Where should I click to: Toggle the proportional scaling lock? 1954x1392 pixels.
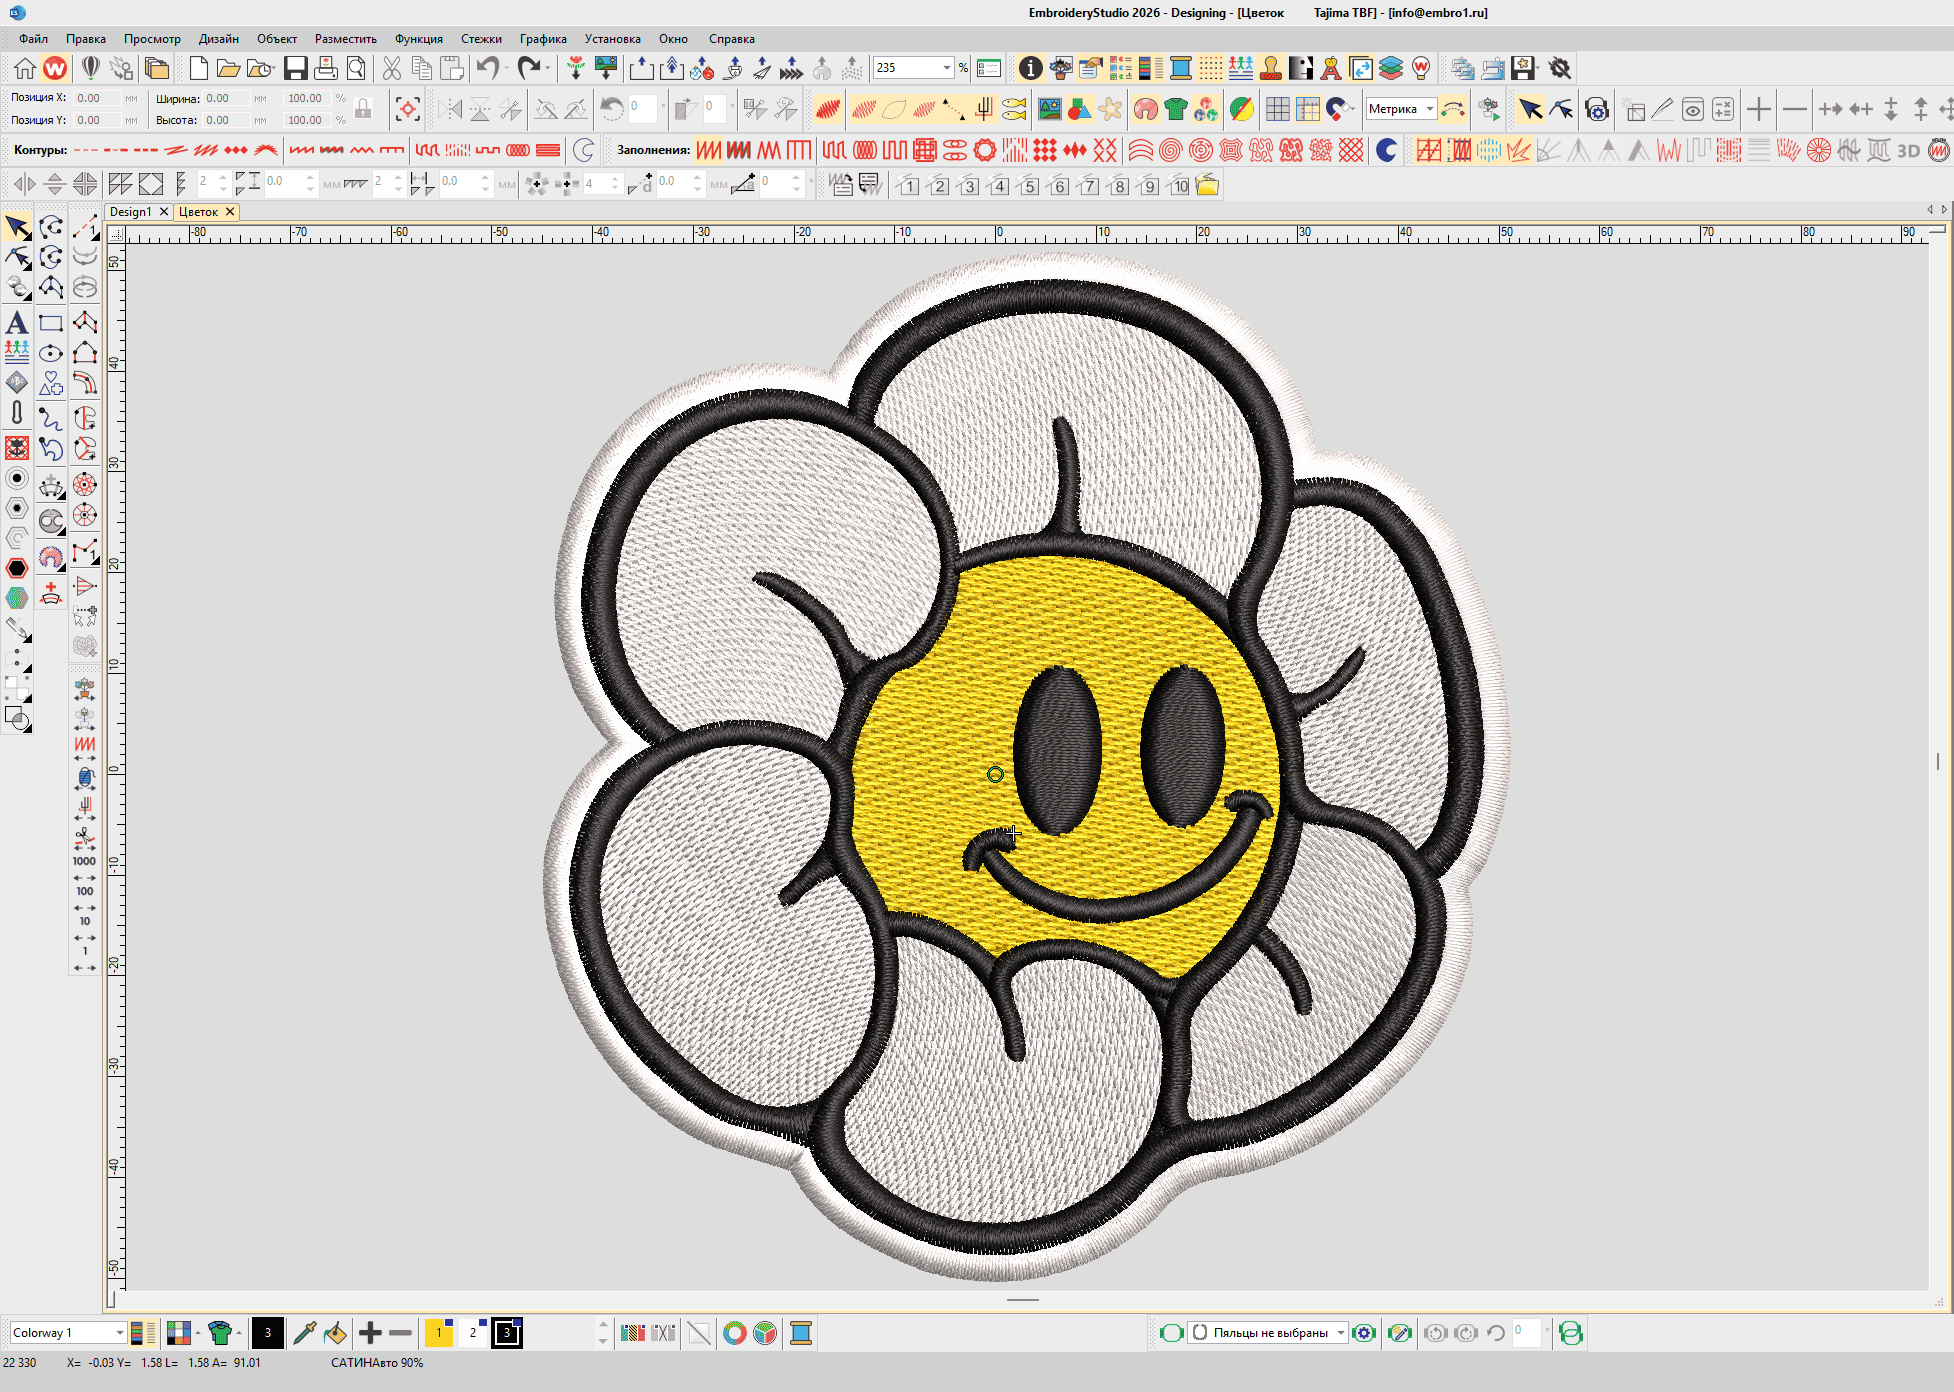pyautogui.click(x=364, y=109)
